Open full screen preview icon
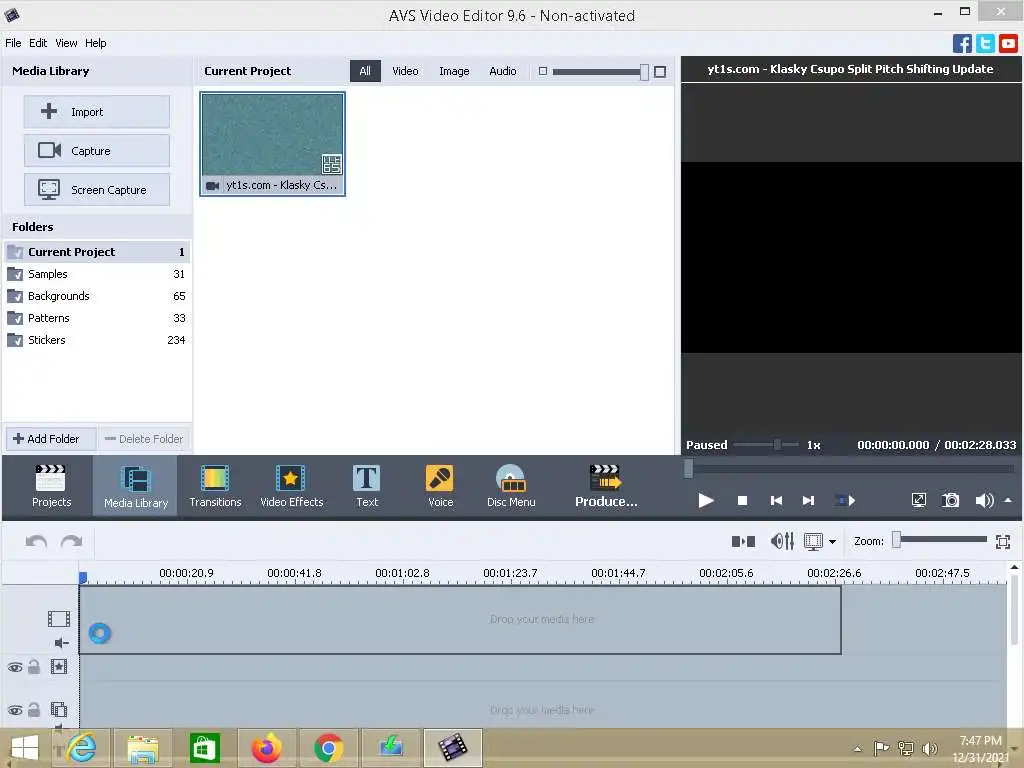1024x768 pixels. point(918,500)
